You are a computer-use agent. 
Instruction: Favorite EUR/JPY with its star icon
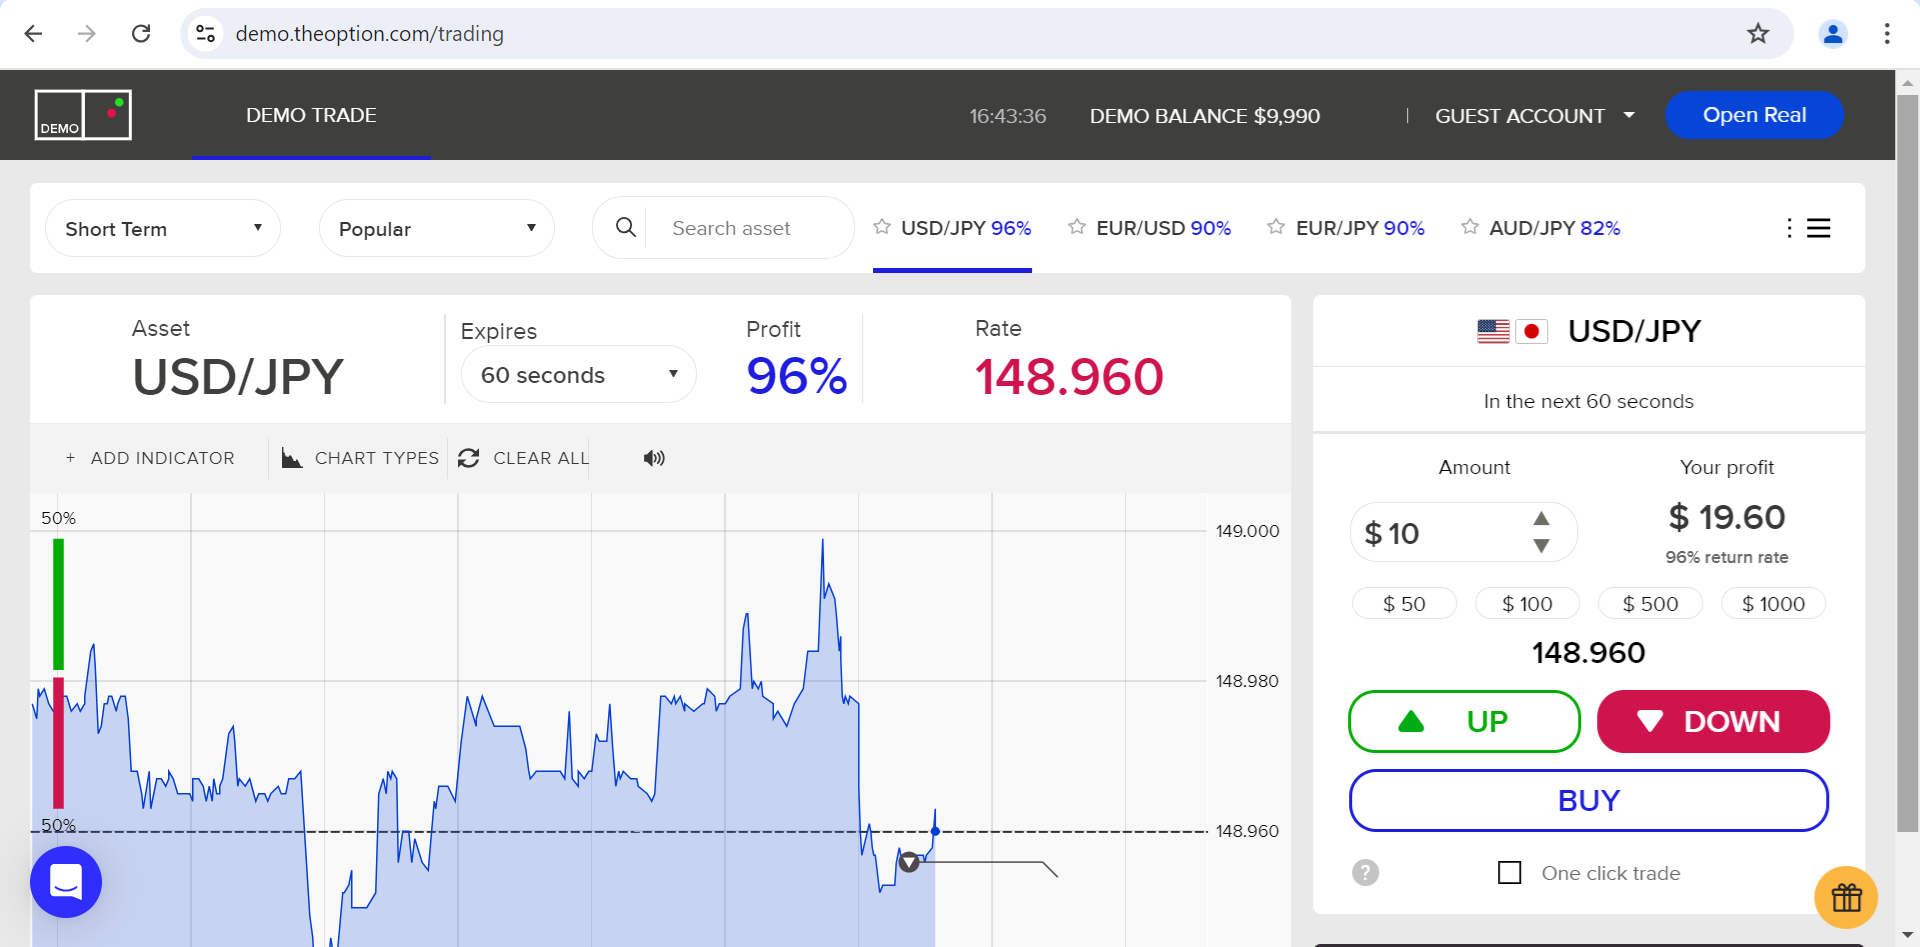point(1276,227)
